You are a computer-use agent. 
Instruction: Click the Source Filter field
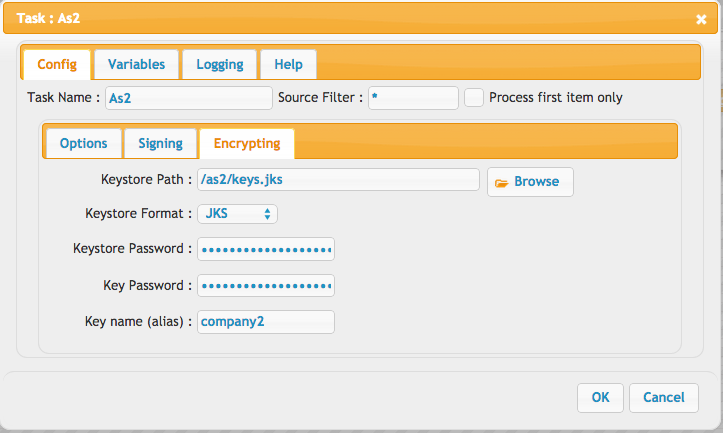pos(413,98)
